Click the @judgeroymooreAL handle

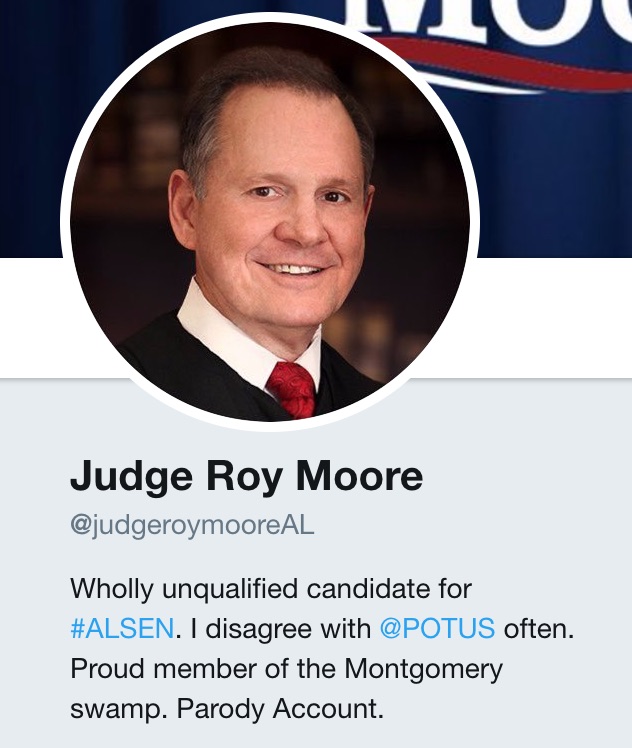coord(192,525)
